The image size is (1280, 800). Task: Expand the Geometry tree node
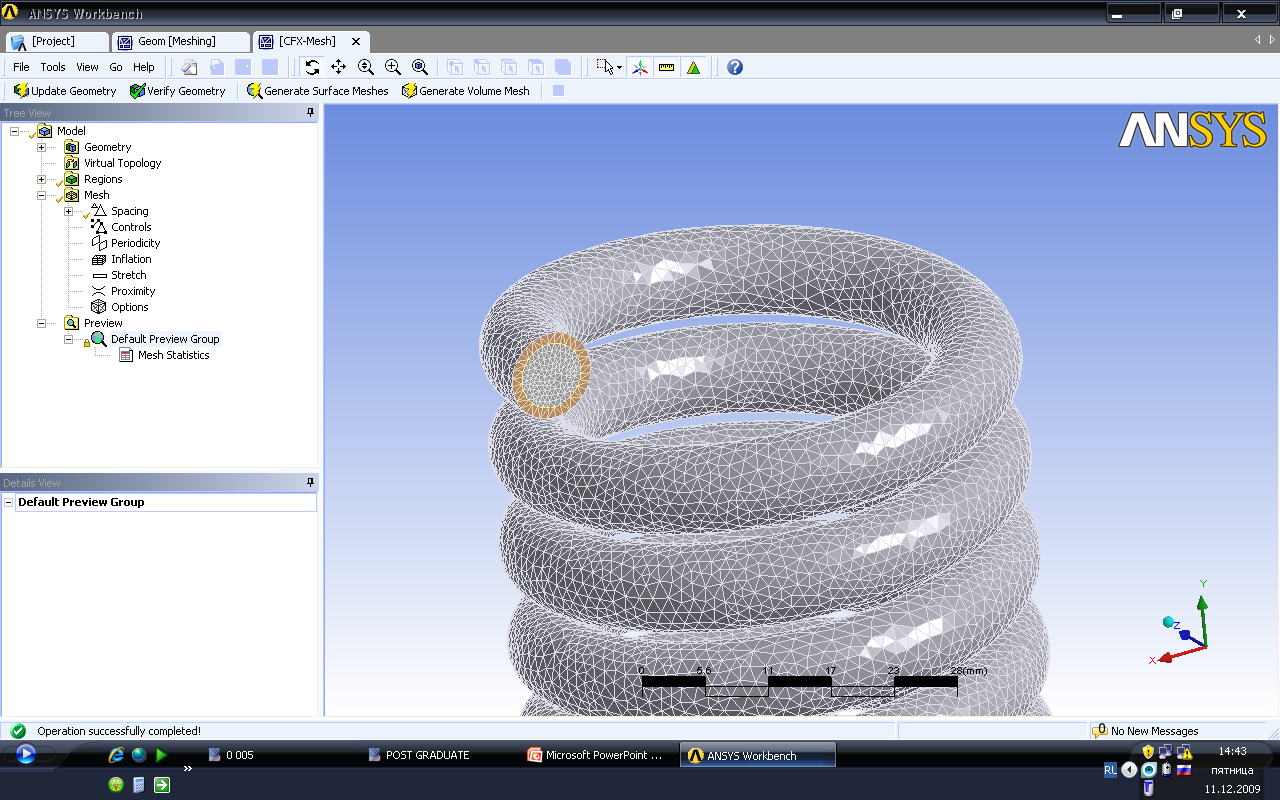41,147
